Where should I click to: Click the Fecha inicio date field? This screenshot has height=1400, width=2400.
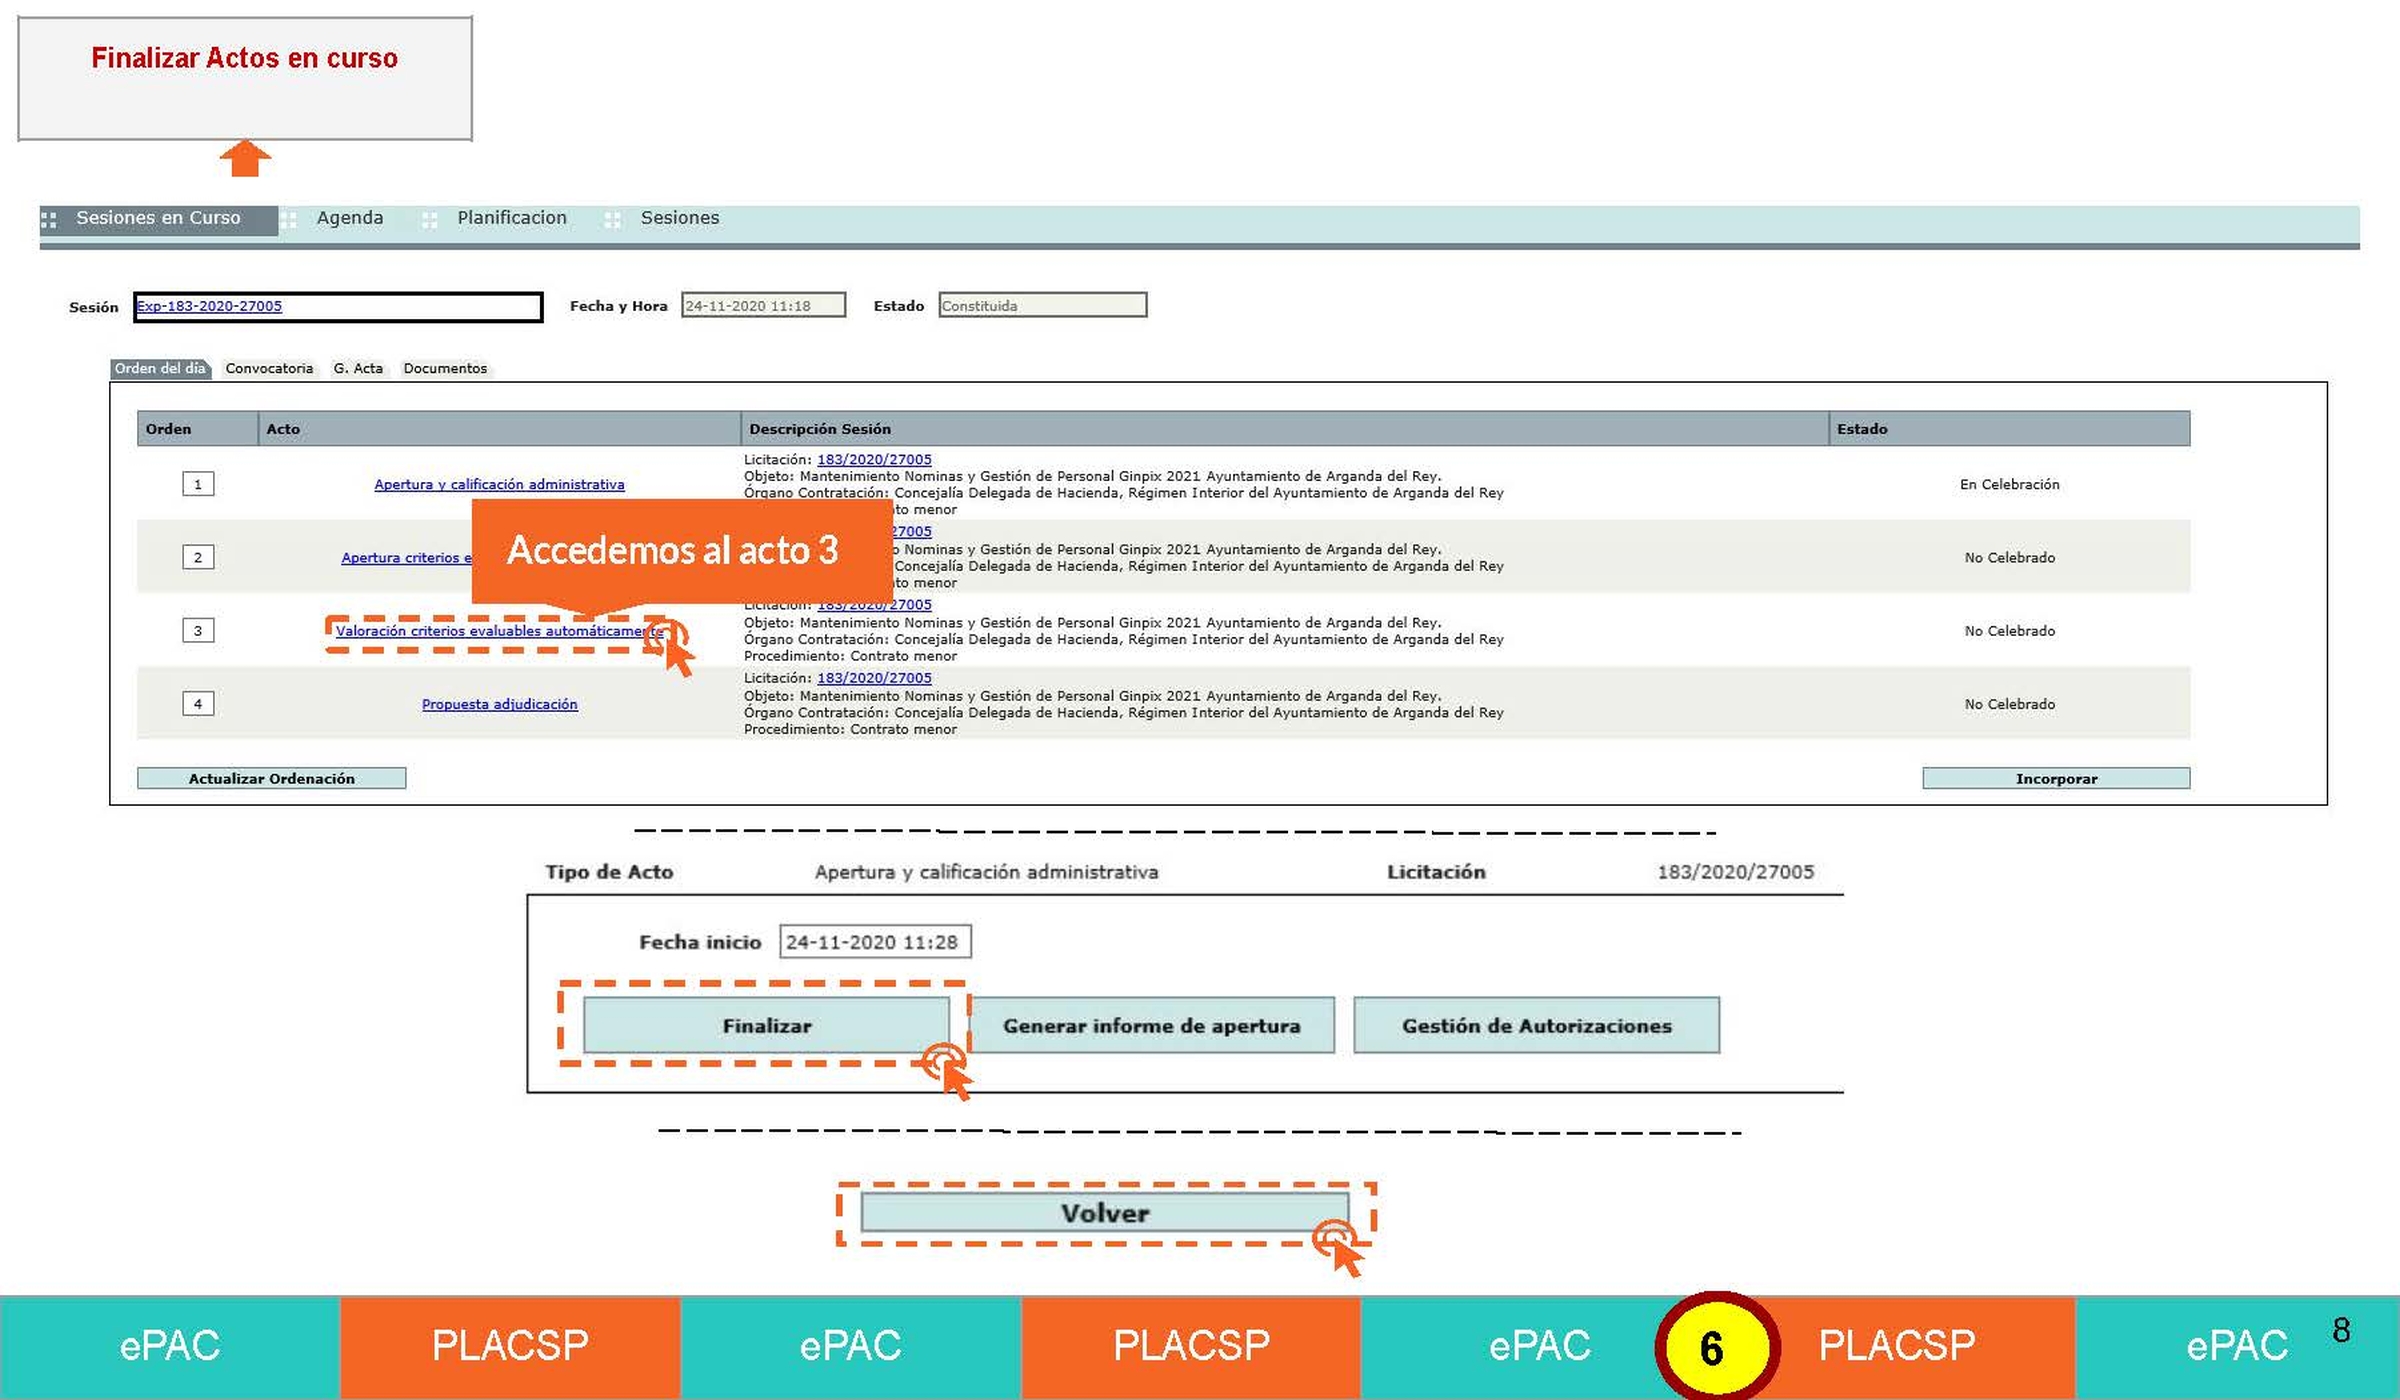click(x=875, y=942)
